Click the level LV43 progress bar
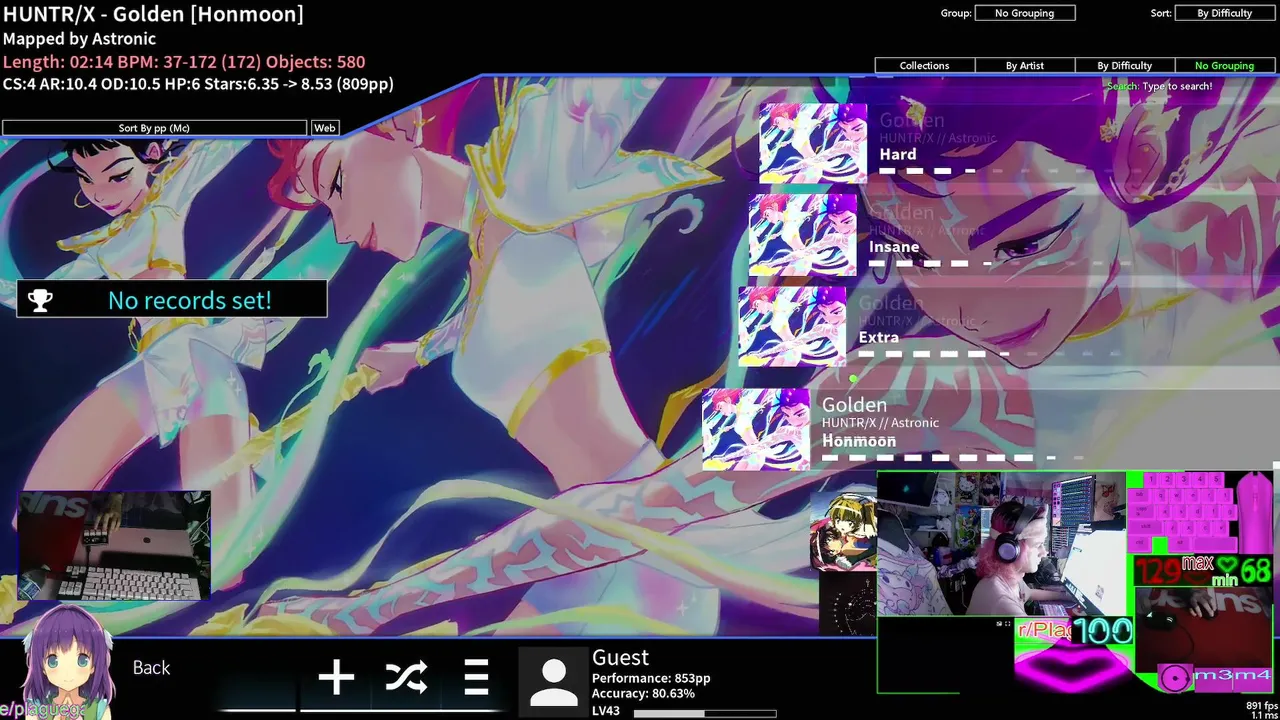 click(x=705, y=714)
